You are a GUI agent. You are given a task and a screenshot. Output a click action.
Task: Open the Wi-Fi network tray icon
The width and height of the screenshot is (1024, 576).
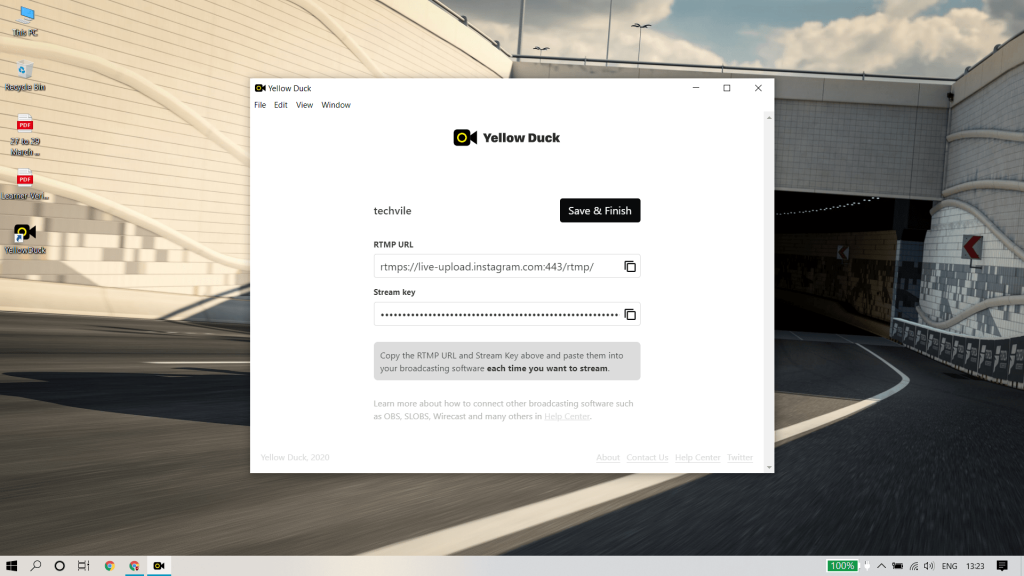click(x=914, y=566)
